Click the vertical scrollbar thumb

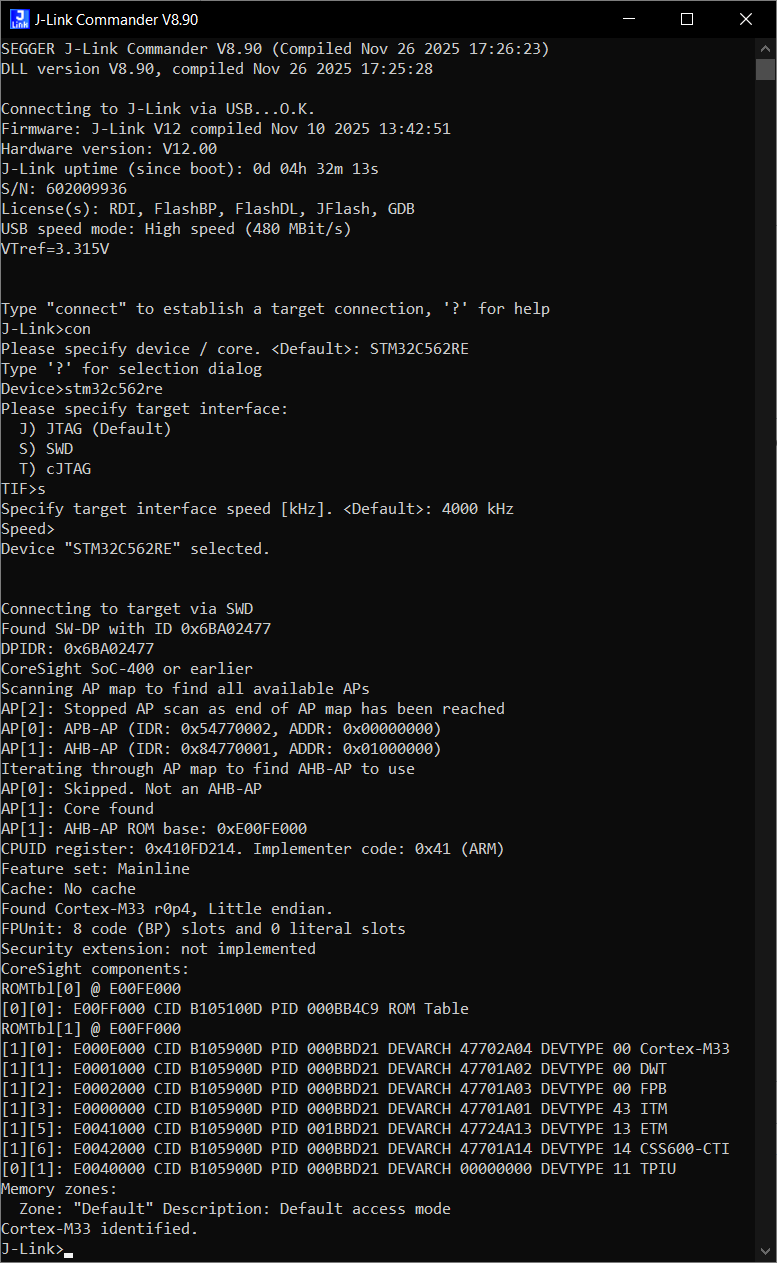766,69
